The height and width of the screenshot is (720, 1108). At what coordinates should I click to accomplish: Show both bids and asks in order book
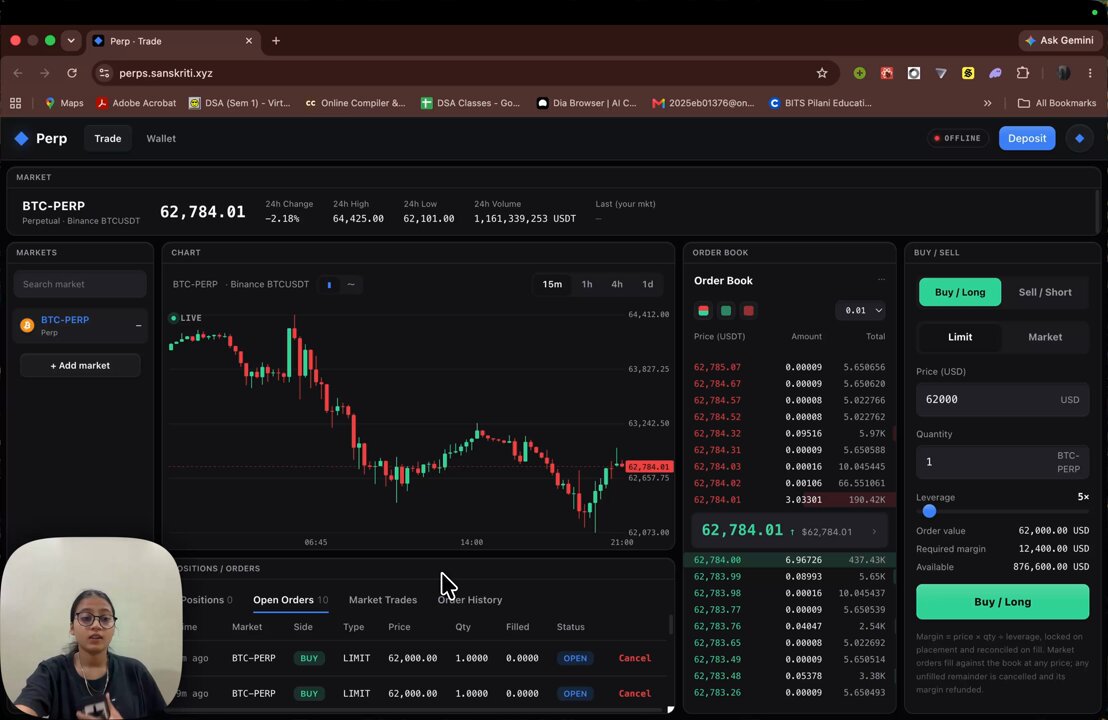click(x=703, y=311)
